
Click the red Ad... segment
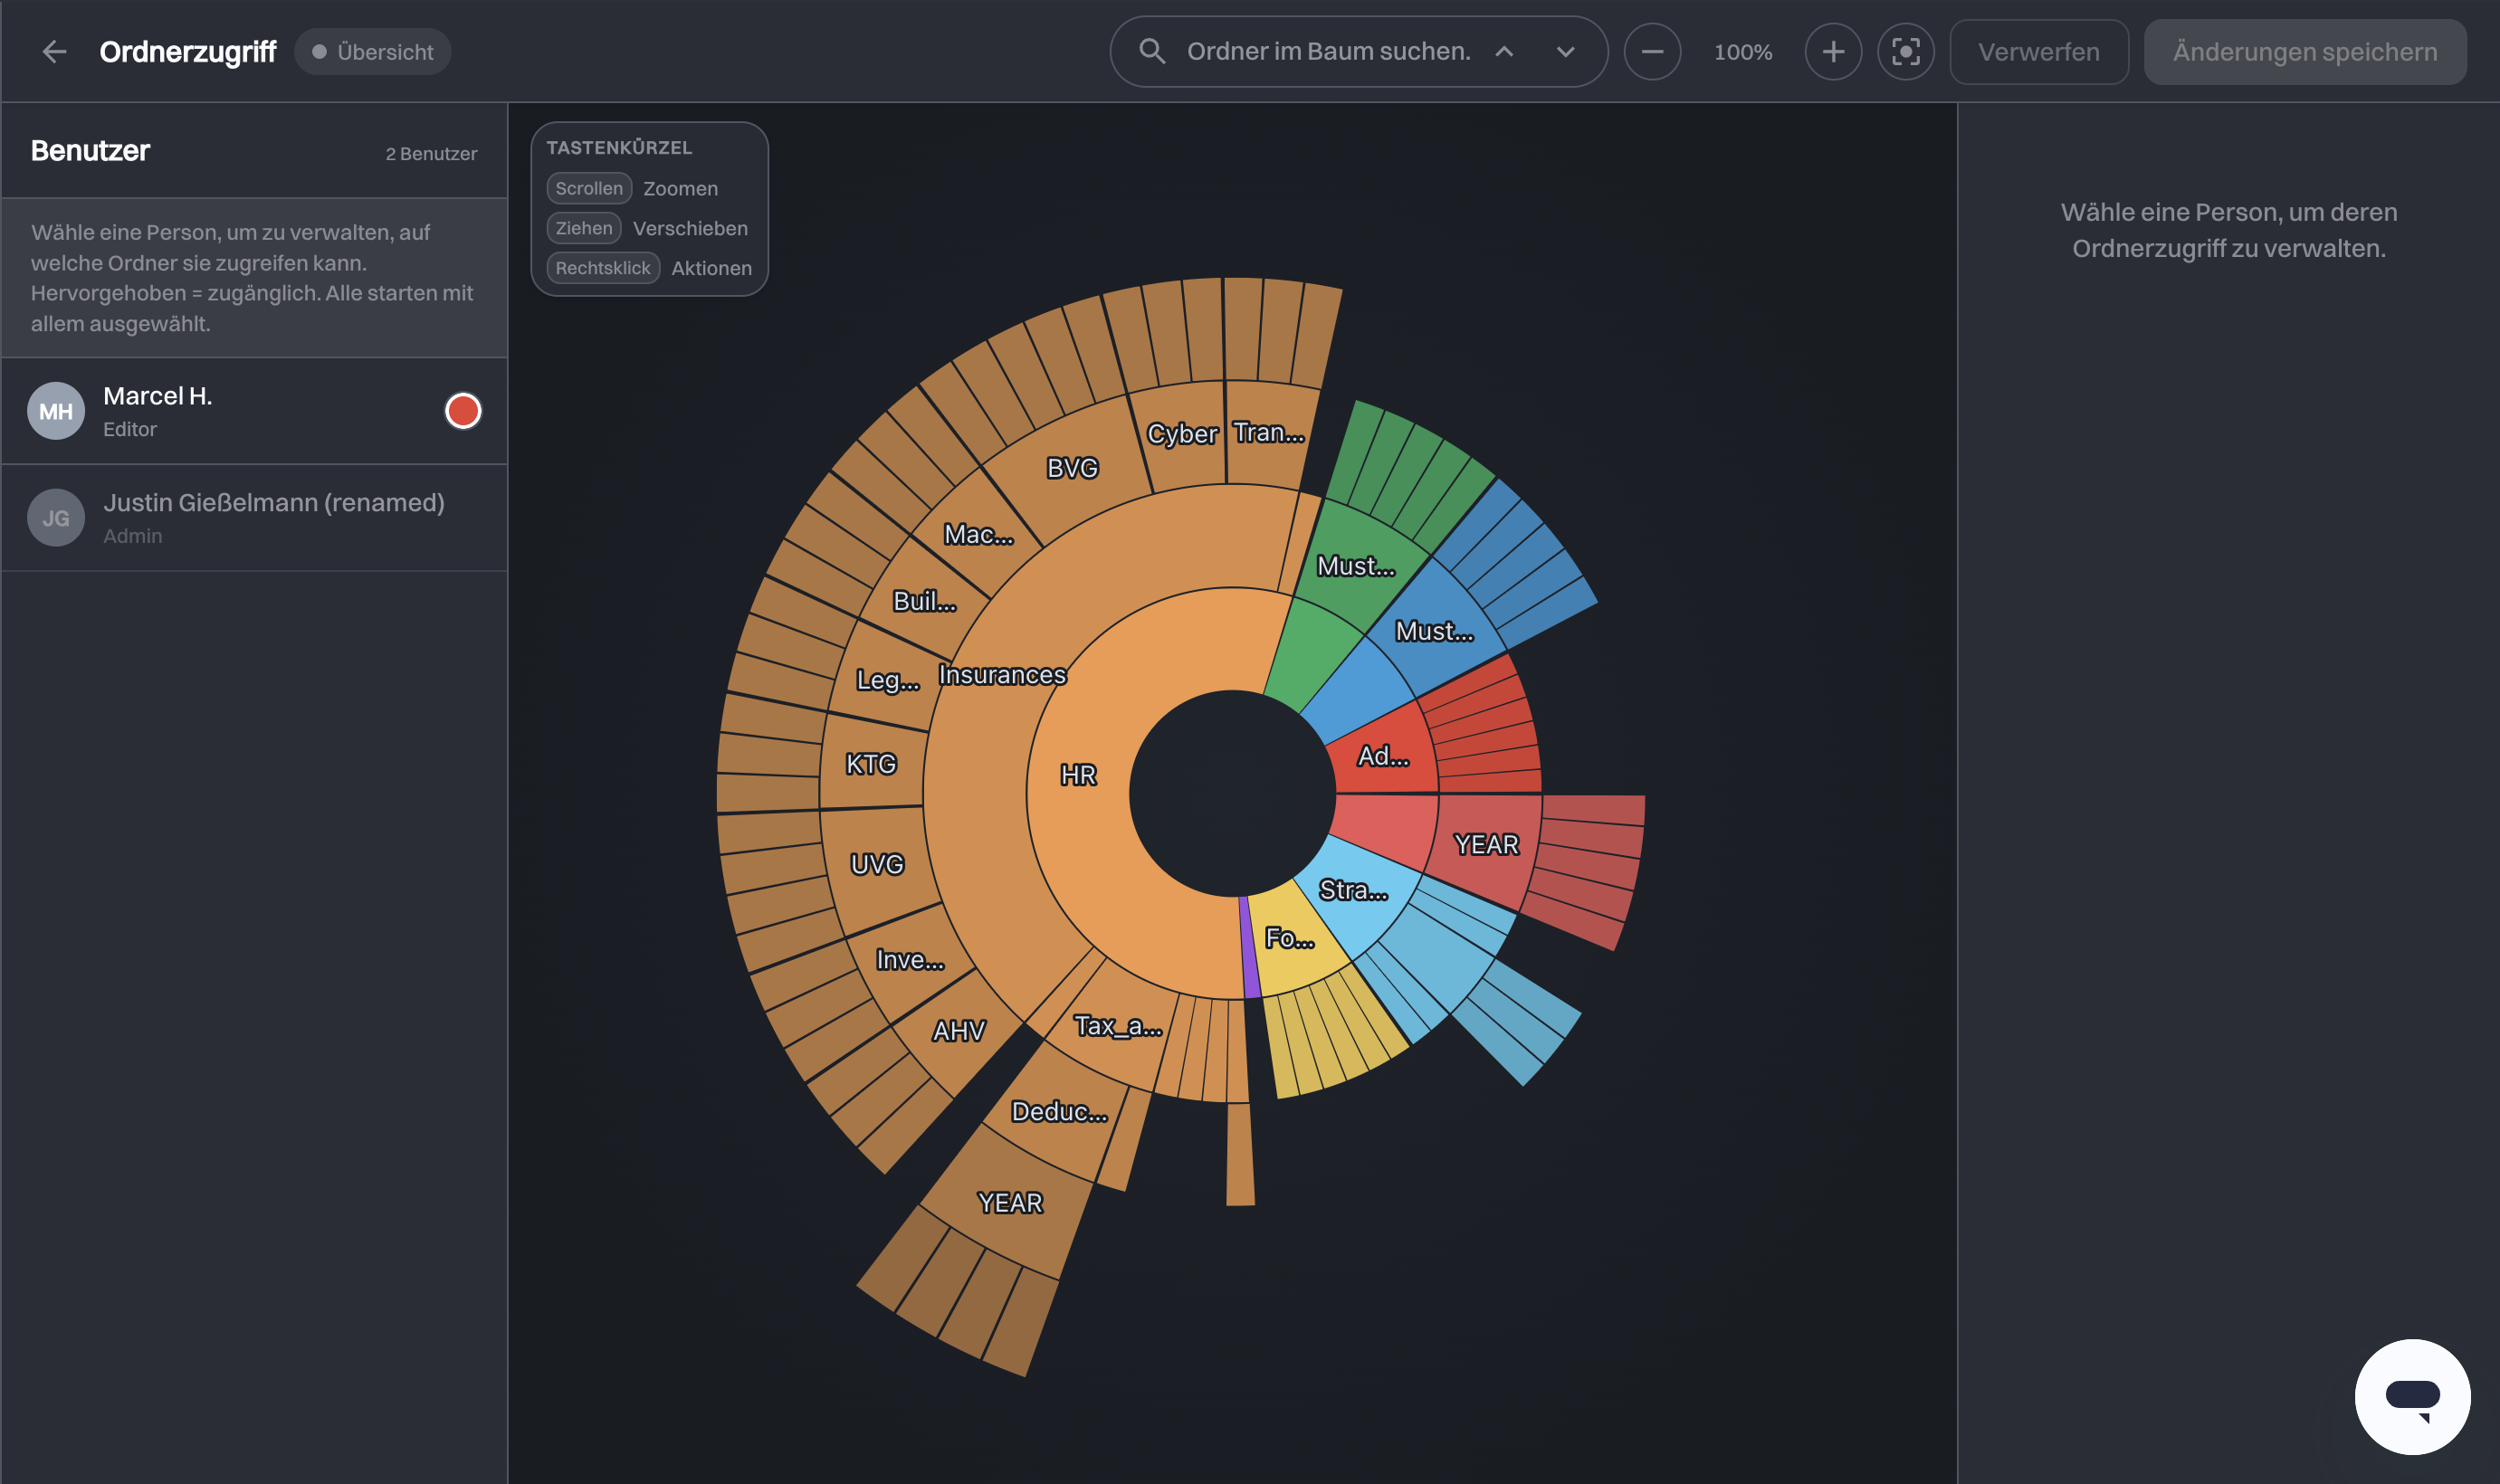[1383, 756]
